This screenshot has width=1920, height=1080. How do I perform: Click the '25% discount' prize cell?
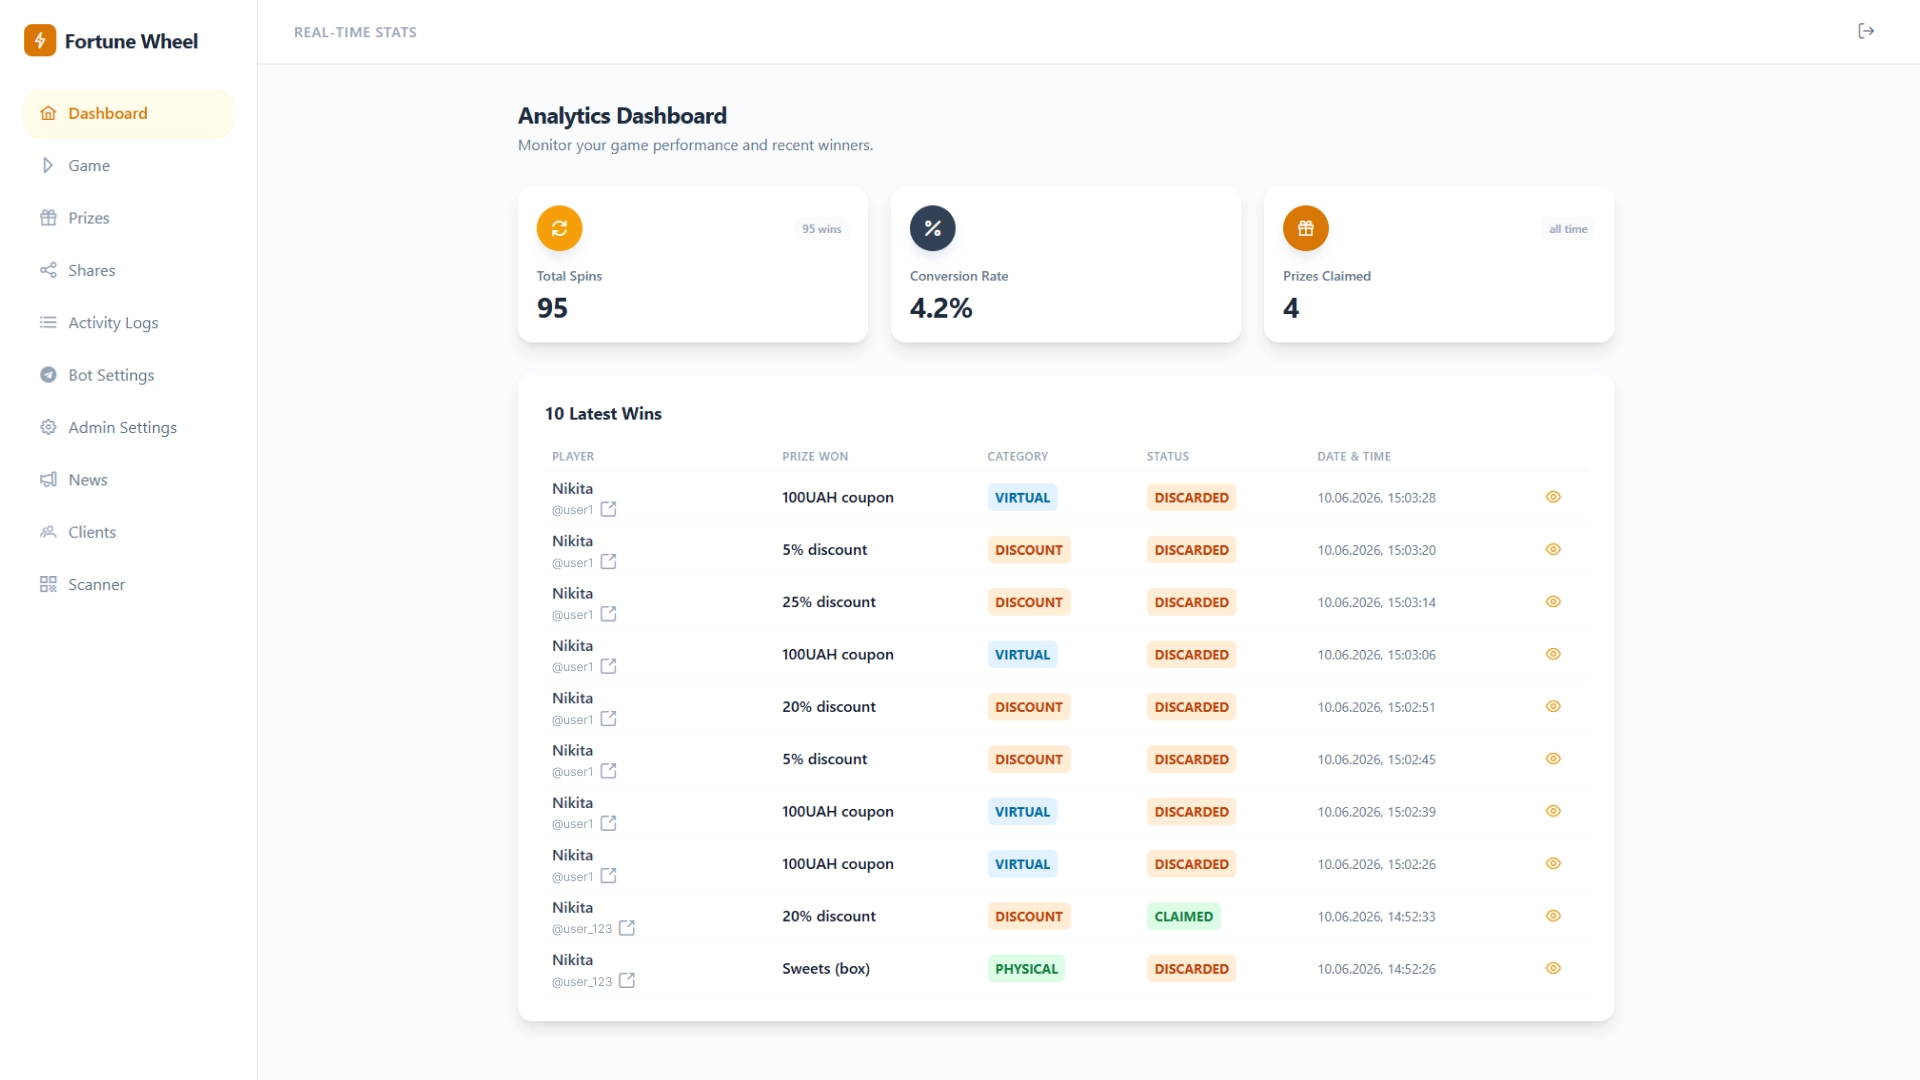(x=828, y=602)
